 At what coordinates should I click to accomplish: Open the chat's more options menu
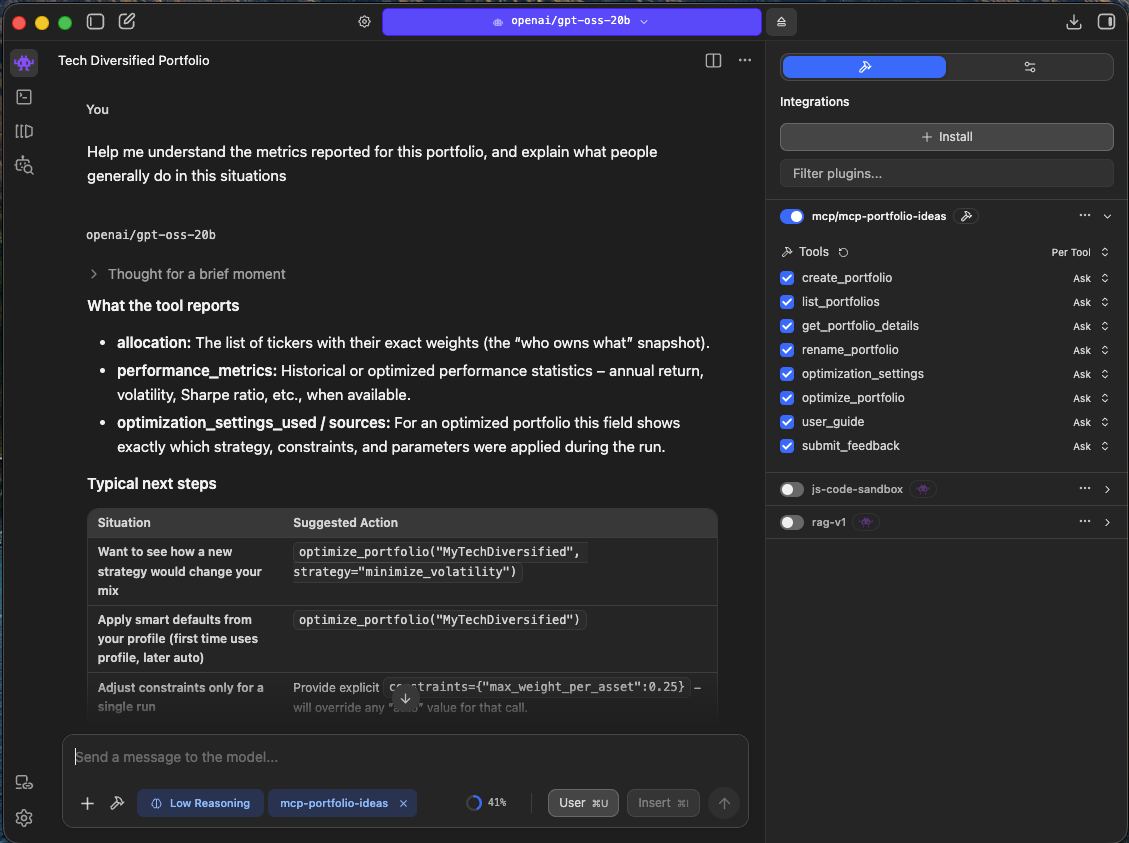click(745, 60)
